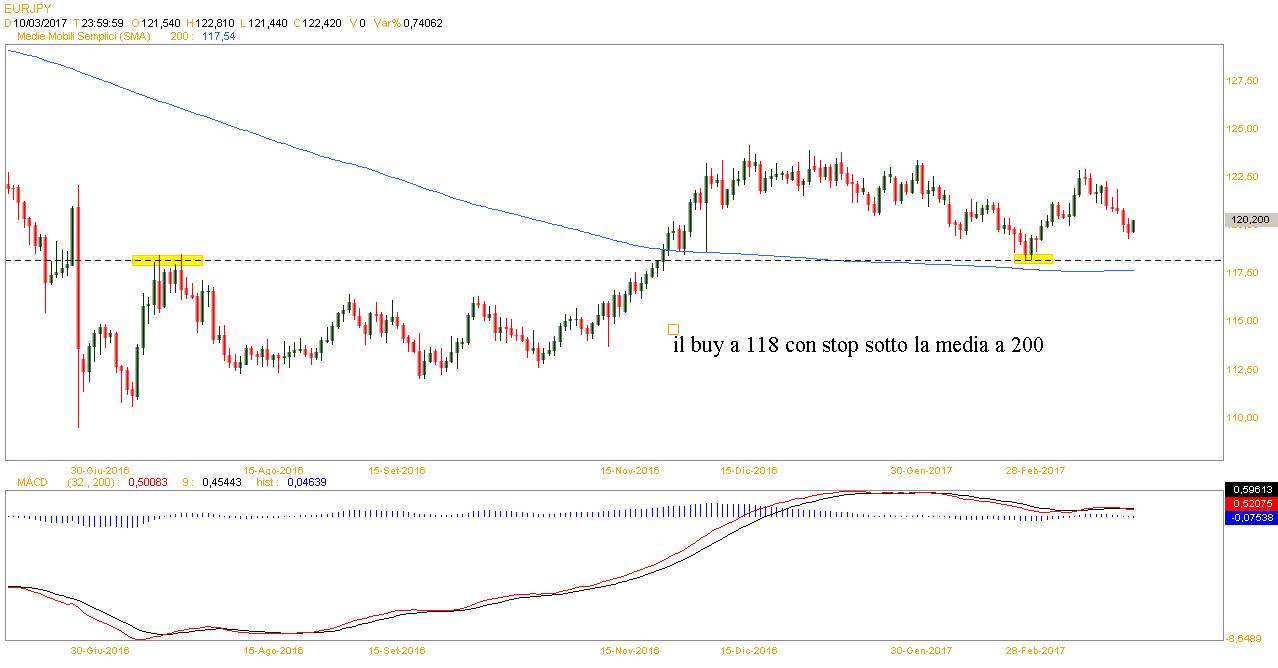The width and height of the screenshot is (1278, 668).
Task: Click 28-Feb-2017 date on bottom MACD axis
Action: tap(1035, 650)
